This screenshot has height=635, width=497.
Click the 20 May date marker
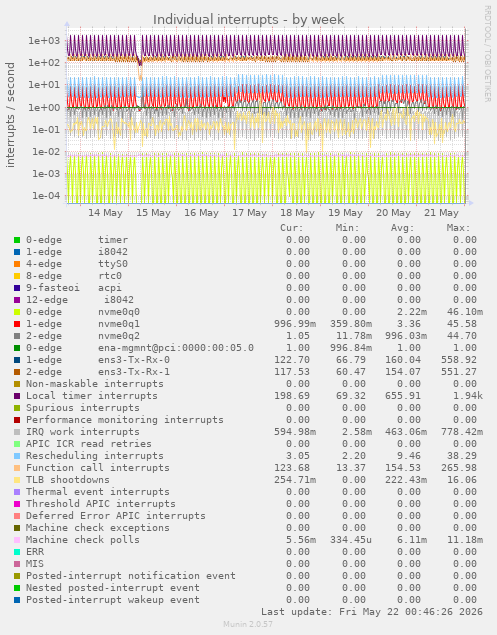pyautogui.click(x=393, y=213)
